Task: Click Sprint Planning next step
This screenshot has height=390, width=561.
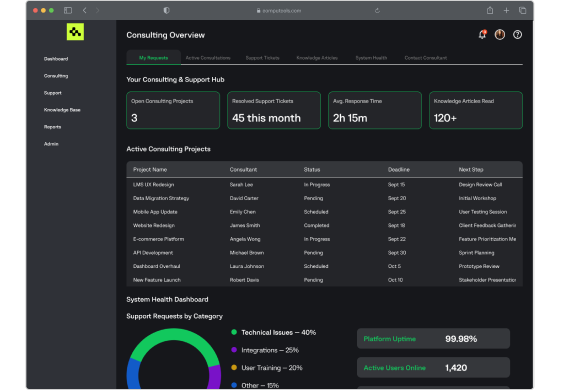Action: 476,253
